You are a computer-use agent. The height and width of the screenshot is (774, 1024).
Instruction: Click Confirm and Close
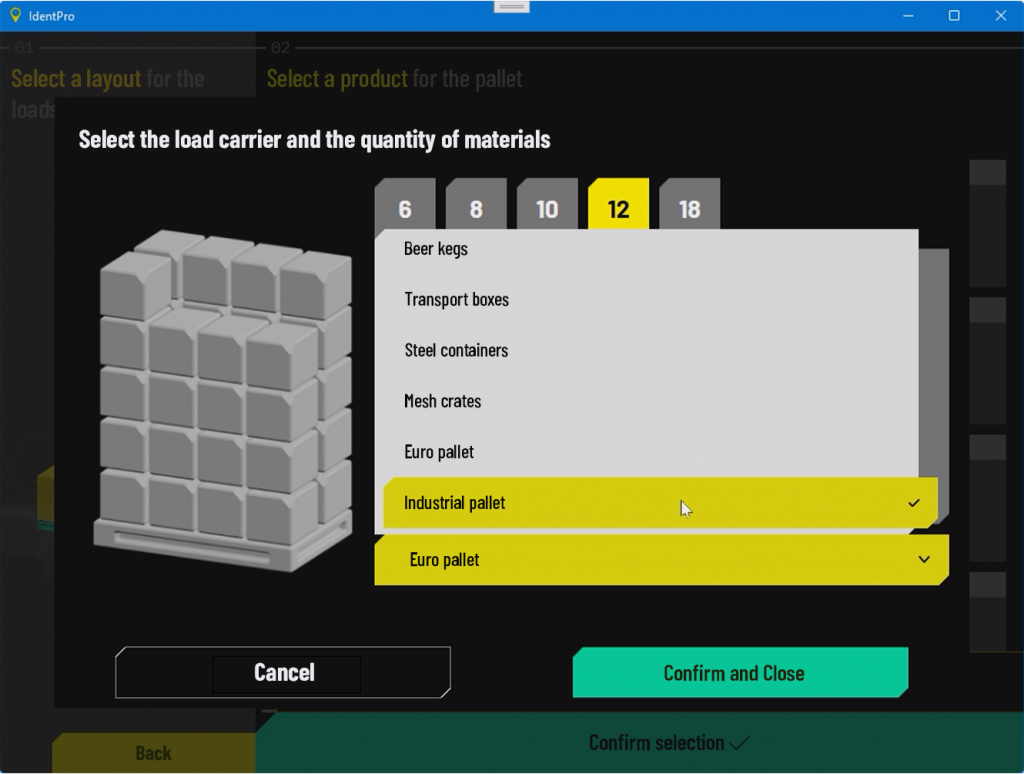tap(741, 673)
